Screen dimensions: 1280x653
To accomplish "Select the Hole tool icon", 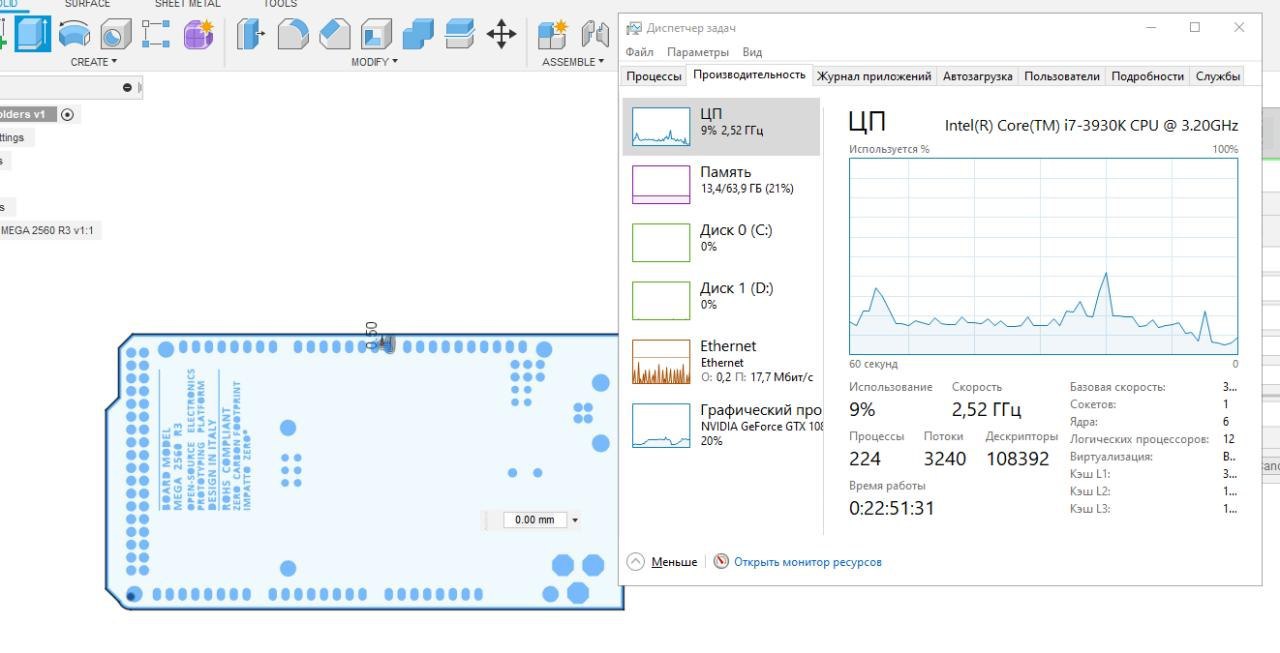I will (115, 35).
